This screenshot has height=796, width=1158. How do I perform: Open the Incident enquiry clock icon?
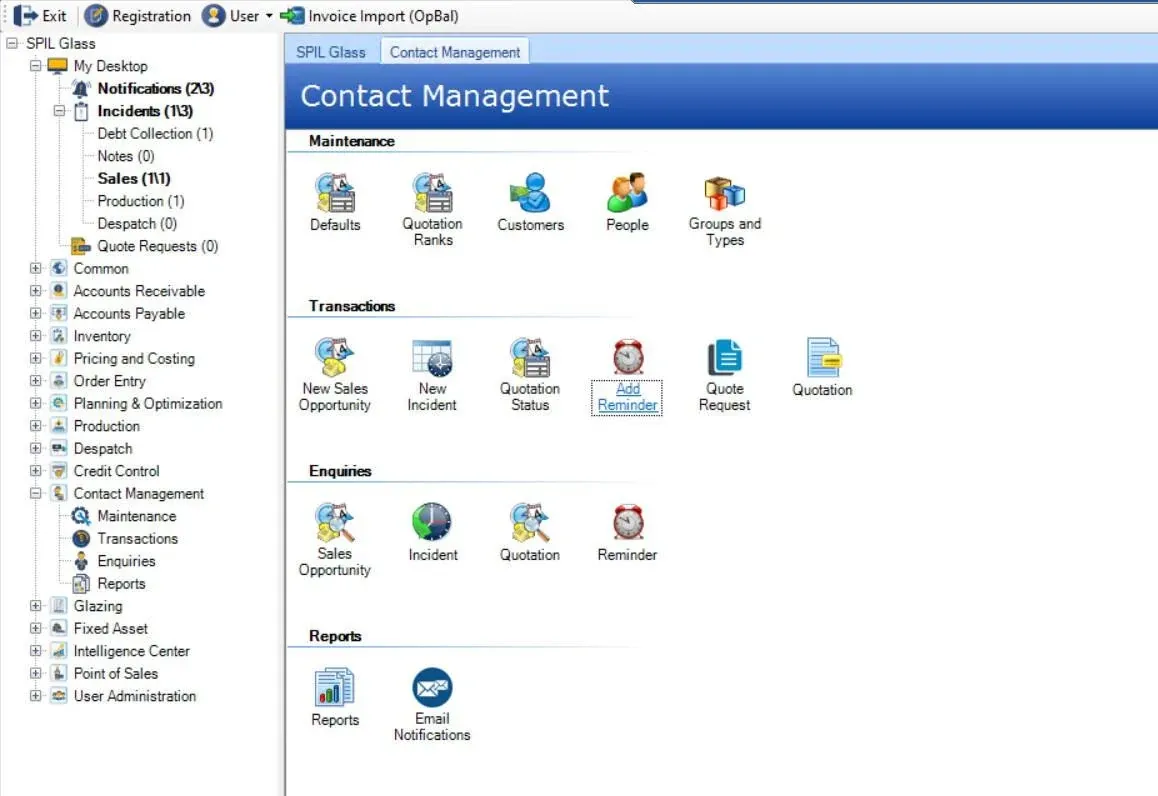point(432,522)
